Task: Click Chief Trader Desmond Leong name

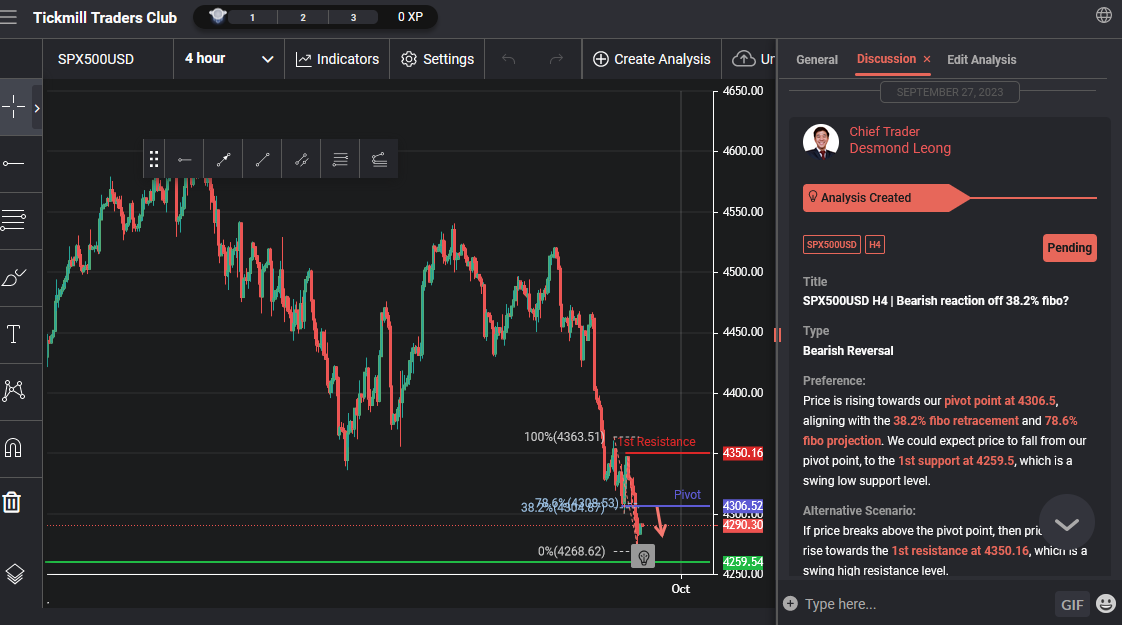Action: (899, 140)
